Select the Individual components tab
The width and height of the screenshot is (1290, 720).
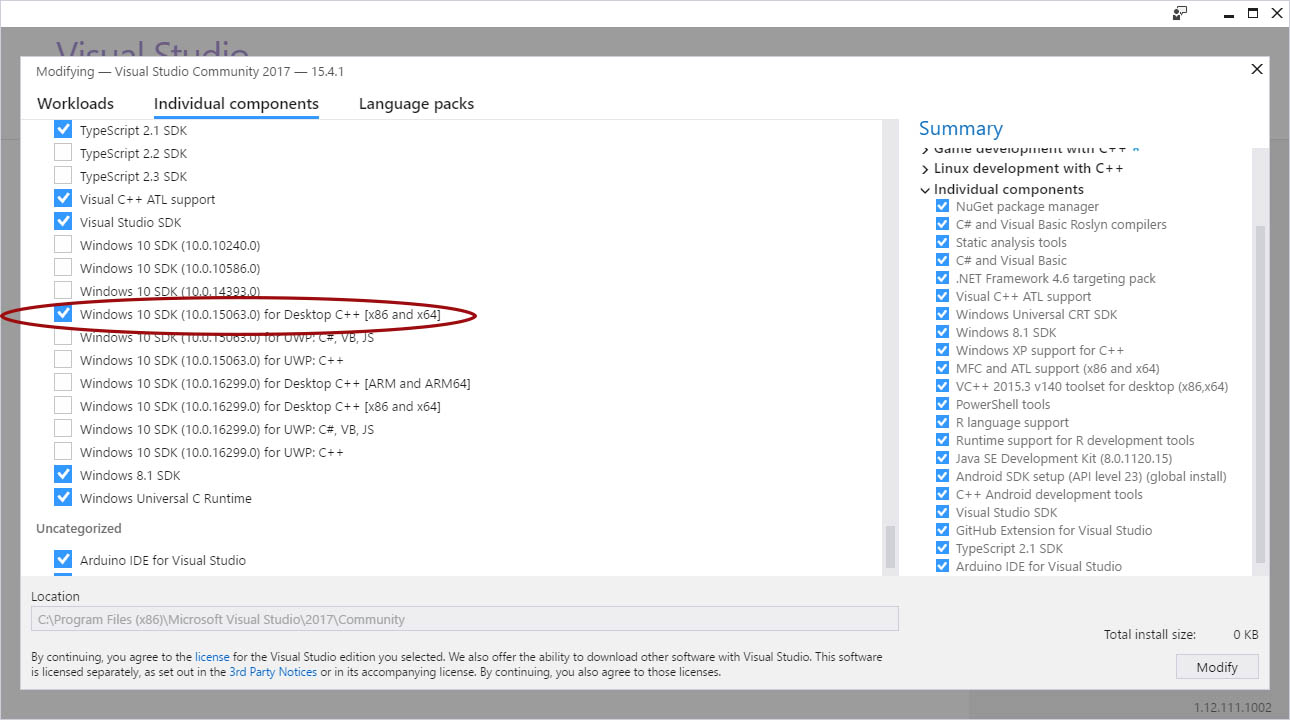236,104
